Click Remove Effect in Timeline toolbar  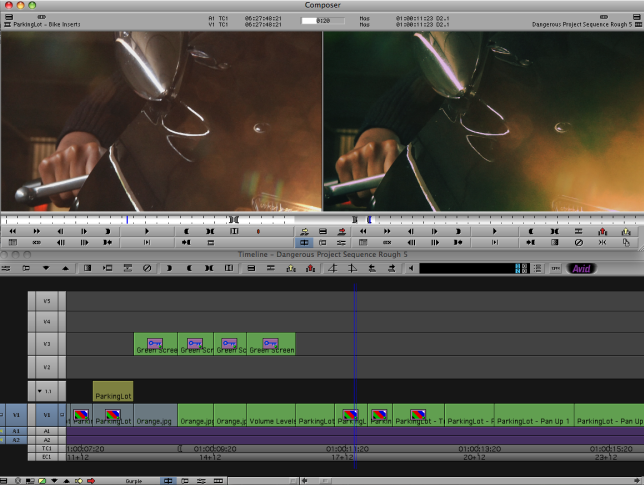click(147, 269)
